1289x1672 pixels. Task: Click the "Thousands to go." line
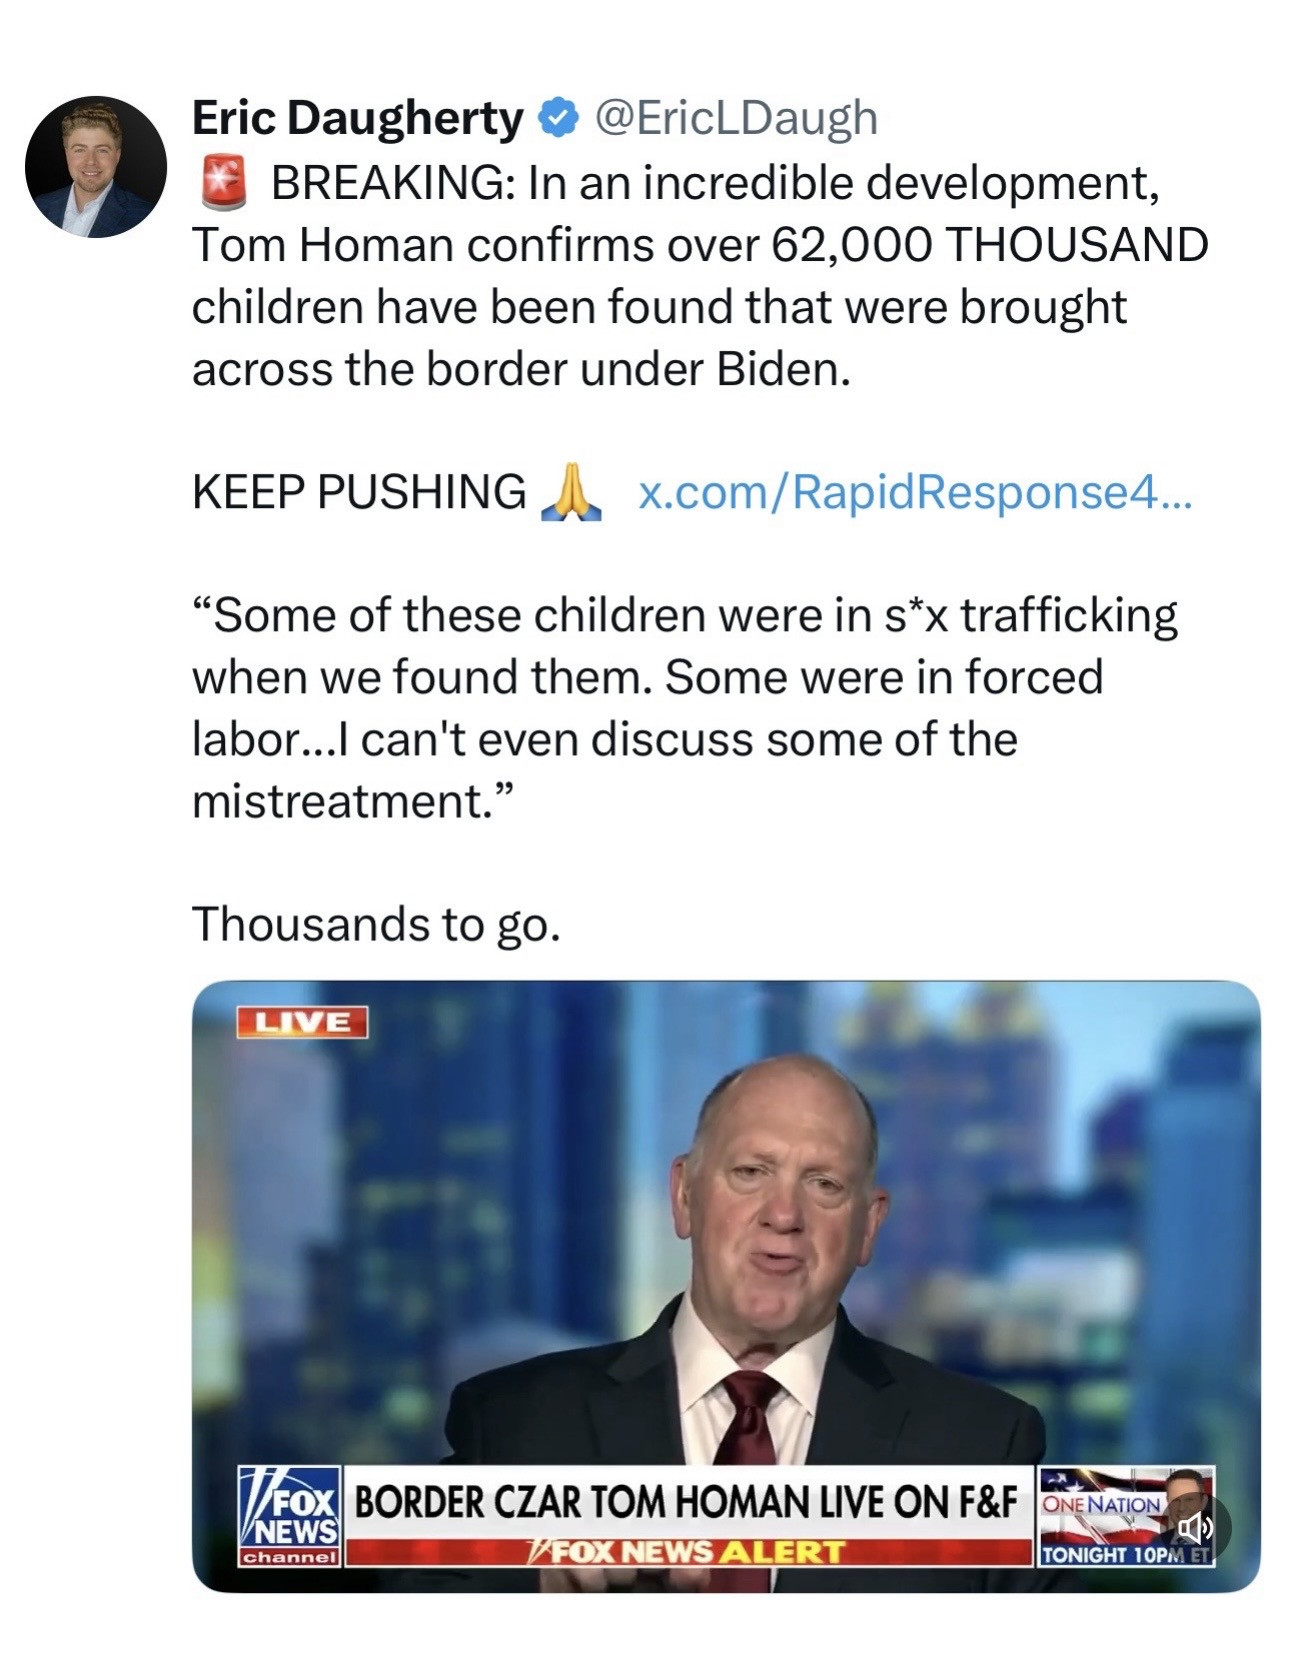click(376, 923)
